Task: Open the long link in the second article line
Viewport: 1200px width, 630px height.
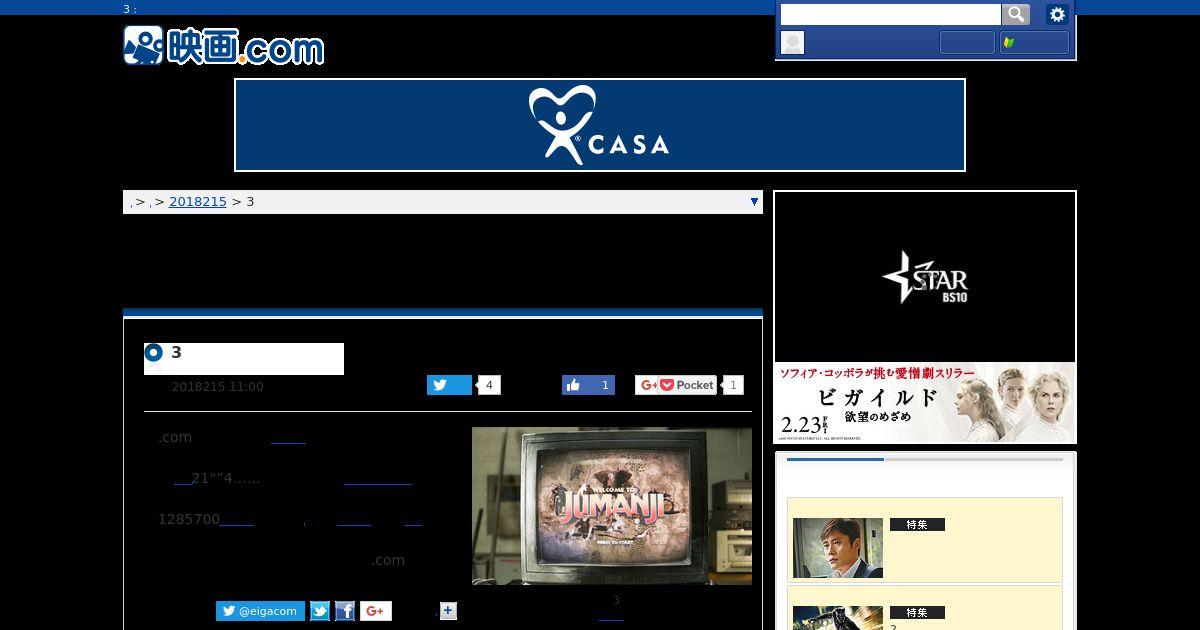Action: pyautogui.click(x=378, y=478)
